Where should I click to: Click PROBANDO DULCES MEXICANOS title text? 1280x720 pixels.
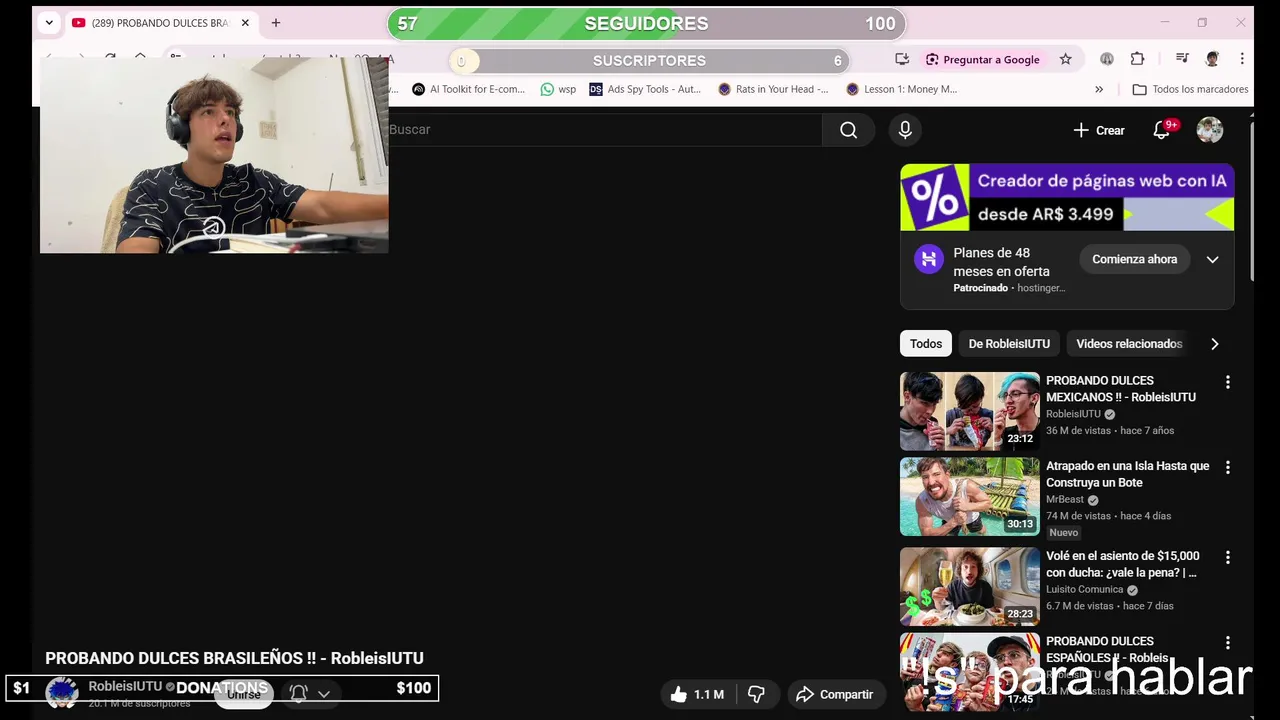tap(1121, 389)
